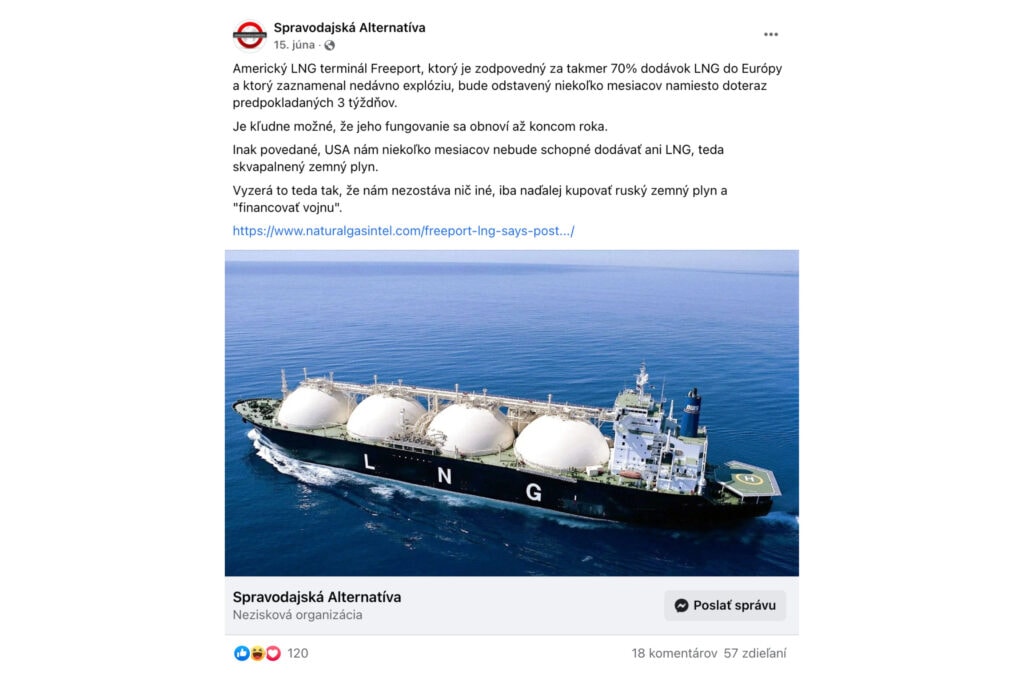Viewport: 1024px width, 681px height.
Task: Click the Poslať správu button
Action: [725, 605]
